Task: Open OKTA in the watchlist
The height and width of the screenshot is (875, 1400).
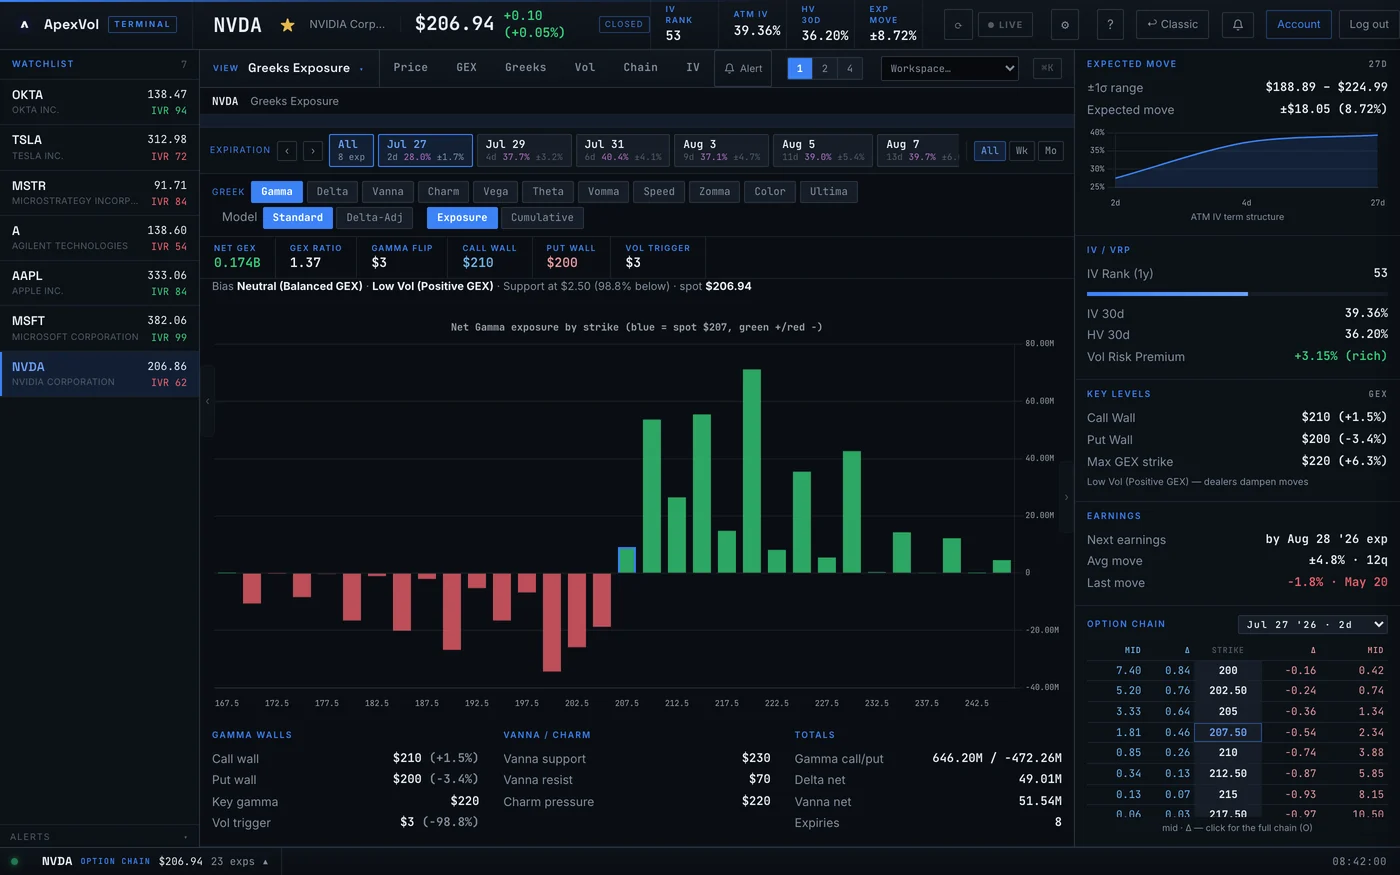Action: (99, 102)
